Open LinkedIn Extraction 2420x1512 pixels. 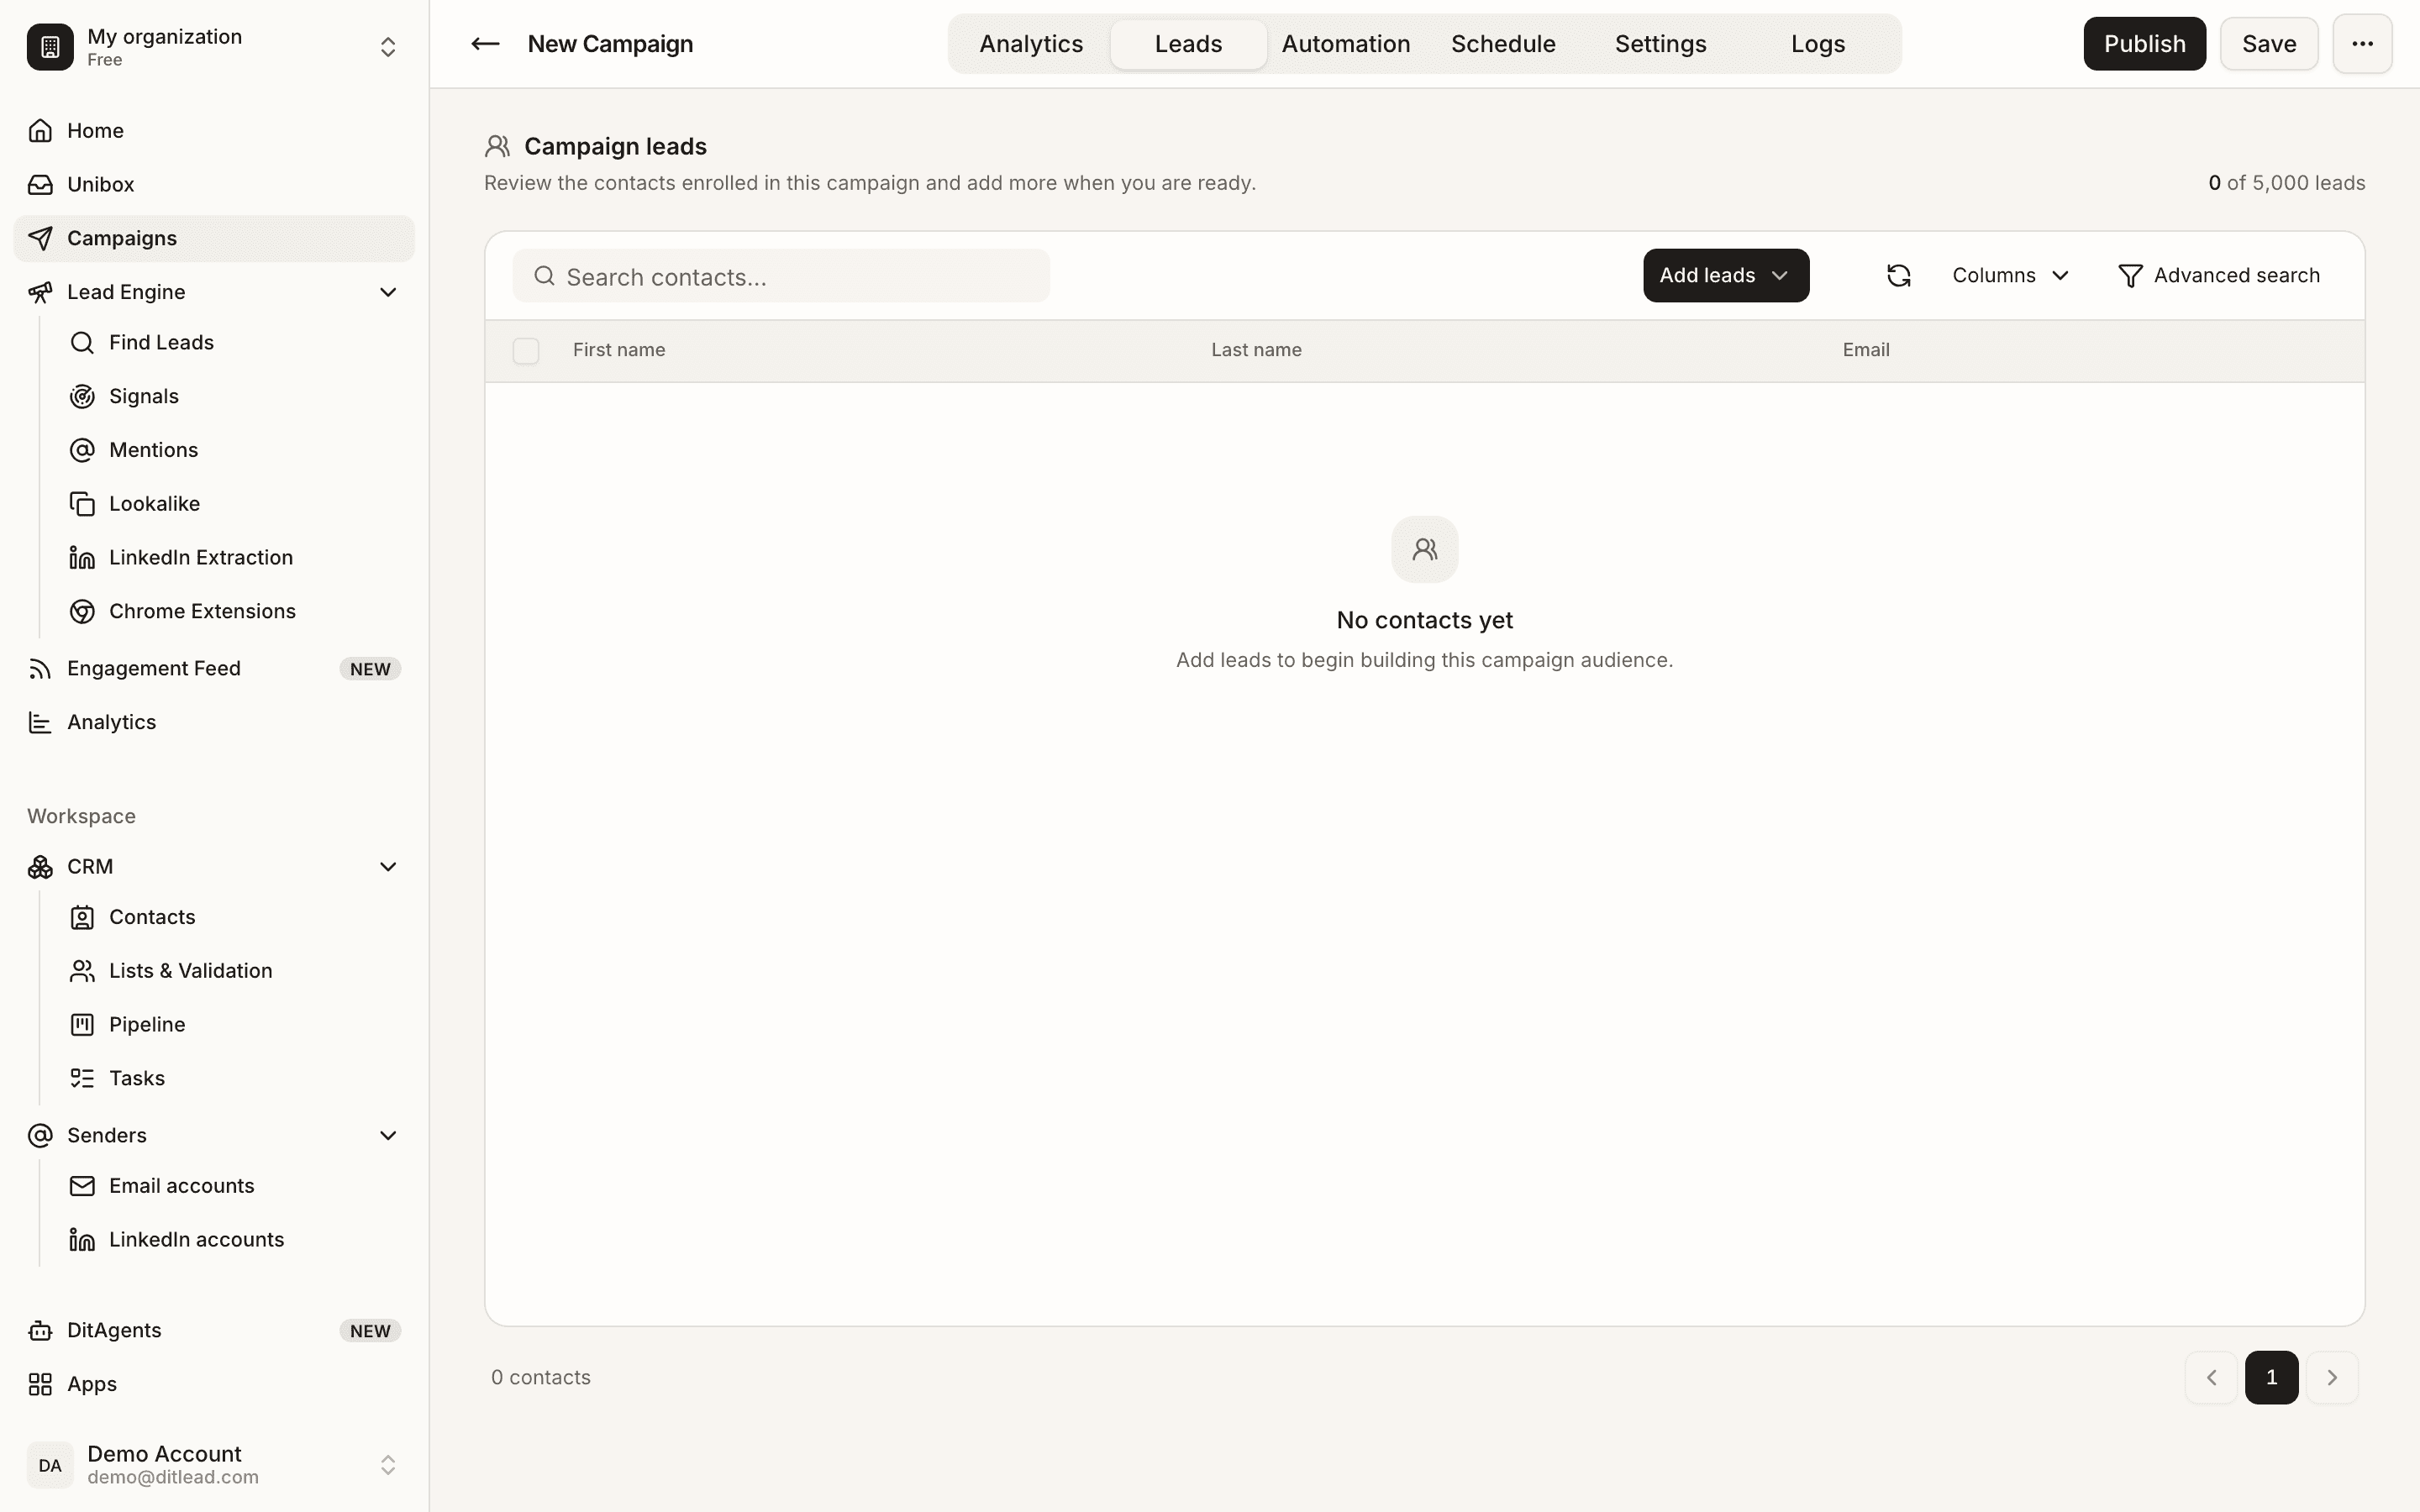coord(234,557)
